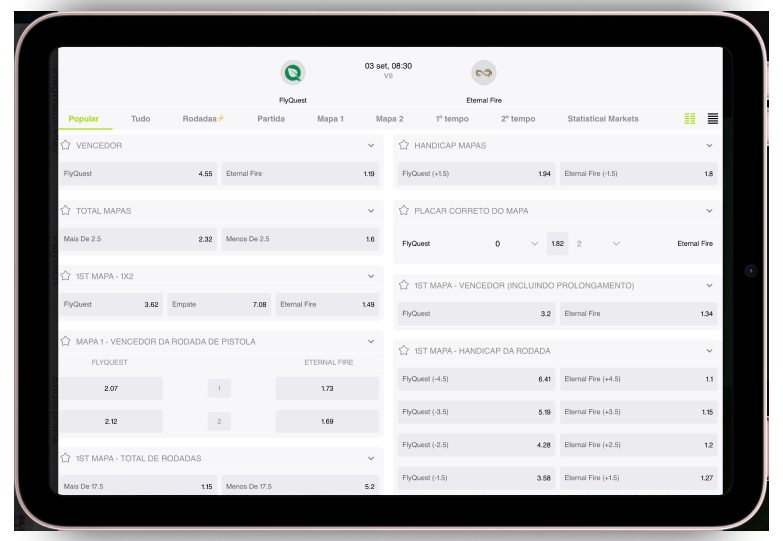Star the PLACAR CORRETO DO MAPA market
This screenshot has height=541, width=783.
click(404, 210)
